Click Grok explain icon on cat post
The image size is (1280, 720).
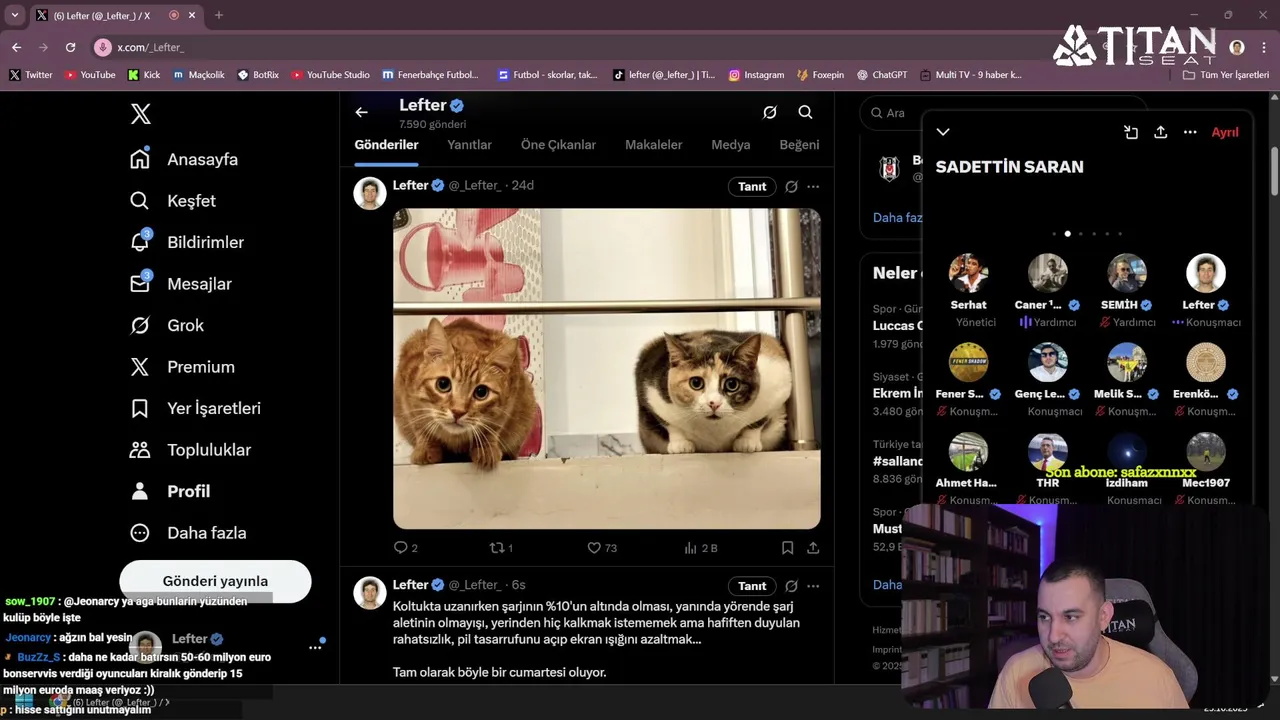coord(791,187)
